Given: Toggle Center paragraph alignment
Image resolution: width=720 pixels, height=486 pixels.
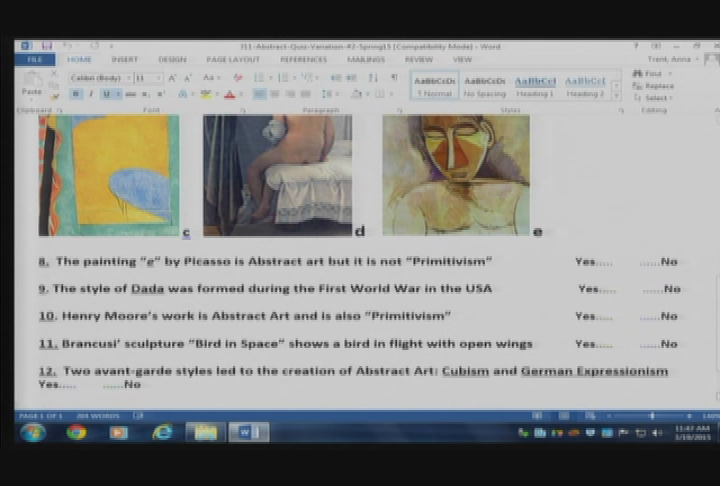Looking at the screenshot, I should tap(275, 94).
